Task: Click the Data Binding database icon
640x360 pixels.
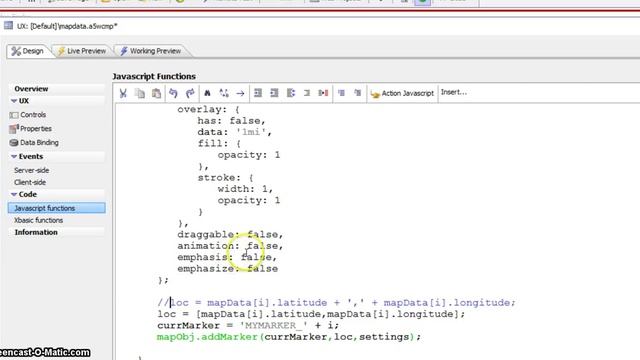Action: click(14, 143)
